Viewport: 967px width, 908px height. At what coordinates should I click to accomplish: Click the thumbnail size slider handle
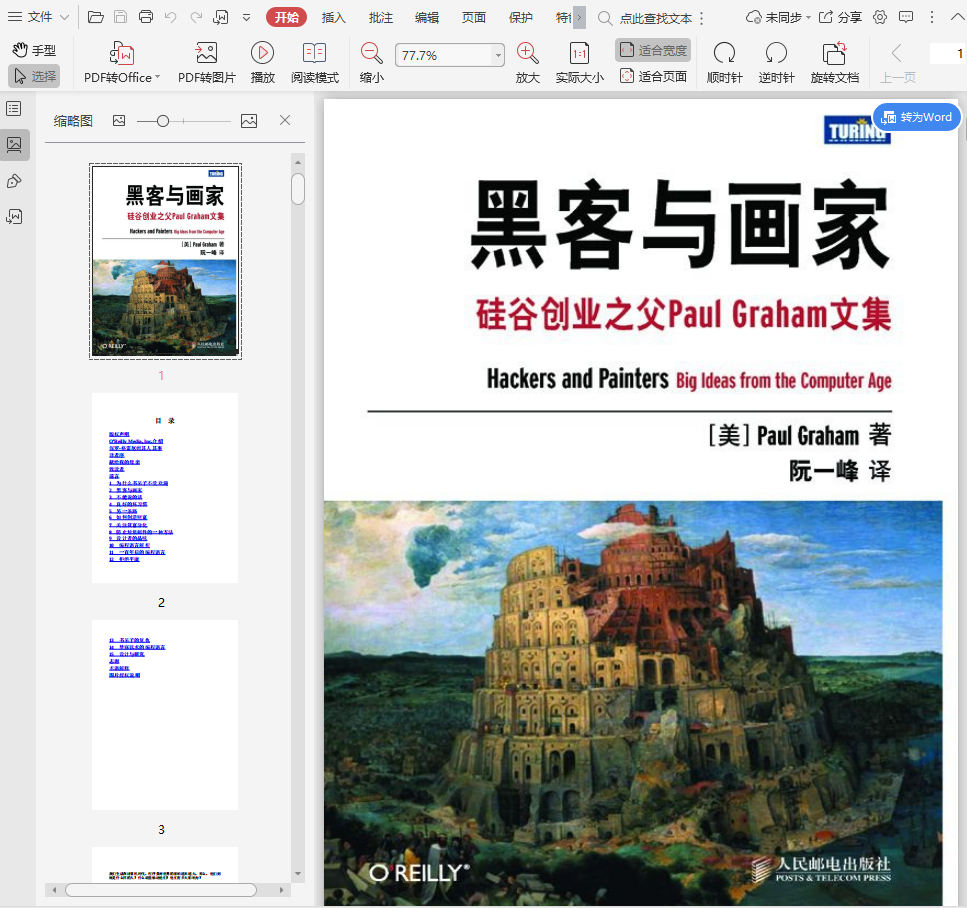click(163, 121)
